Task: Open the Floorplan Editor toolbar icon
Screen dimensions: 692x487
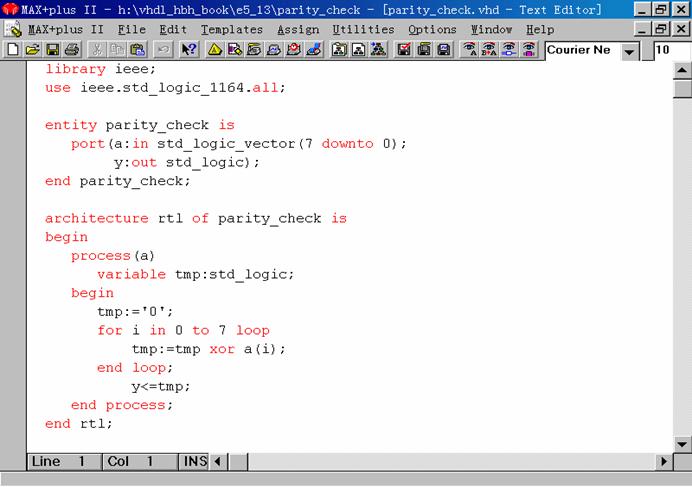Action: pos(235,49)
